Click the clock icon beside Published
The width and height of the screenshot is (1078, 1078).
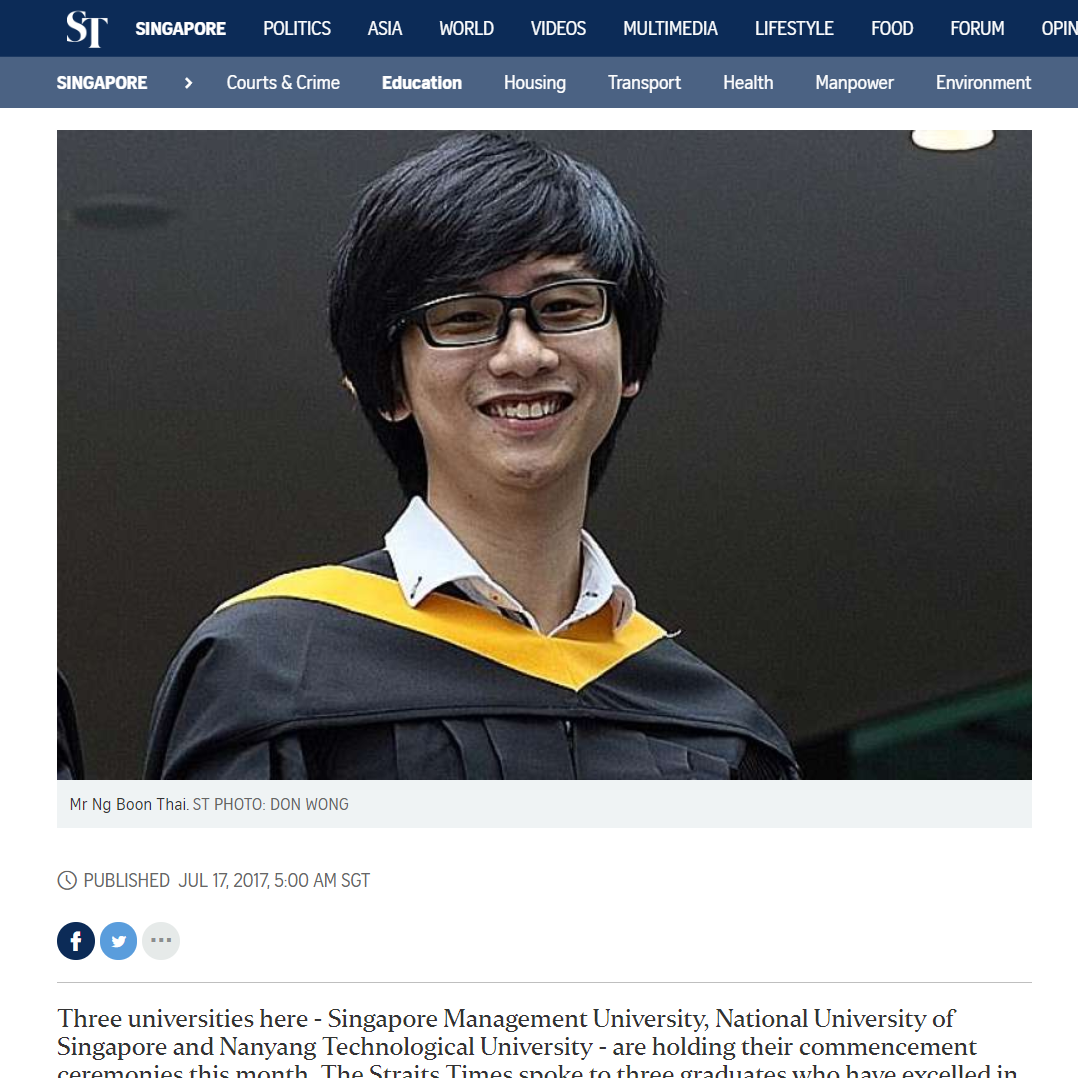point(67,880)
